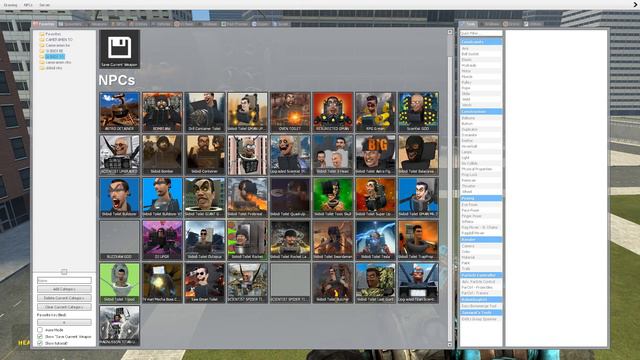Toggle the Show tutorial checkbox
This screenshot has width=640, height=360.
40,343
